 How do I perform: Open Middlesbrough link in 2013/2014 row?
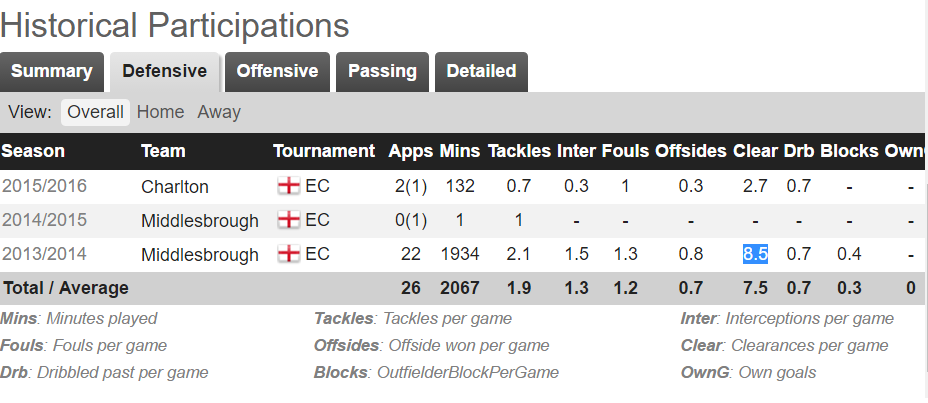pyautogui.click(x=199, y=255)
